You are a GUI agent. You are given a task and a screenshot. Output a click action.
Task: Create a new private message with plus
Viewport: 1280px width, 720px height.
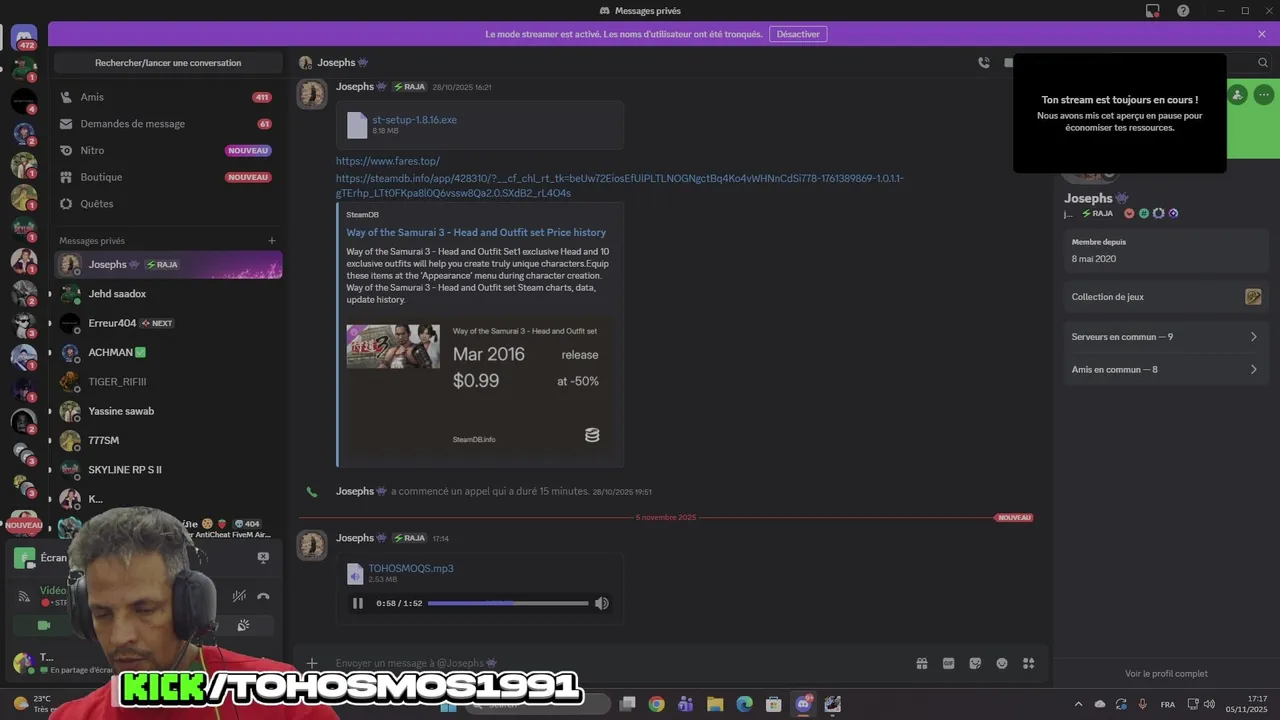point(271,241)
